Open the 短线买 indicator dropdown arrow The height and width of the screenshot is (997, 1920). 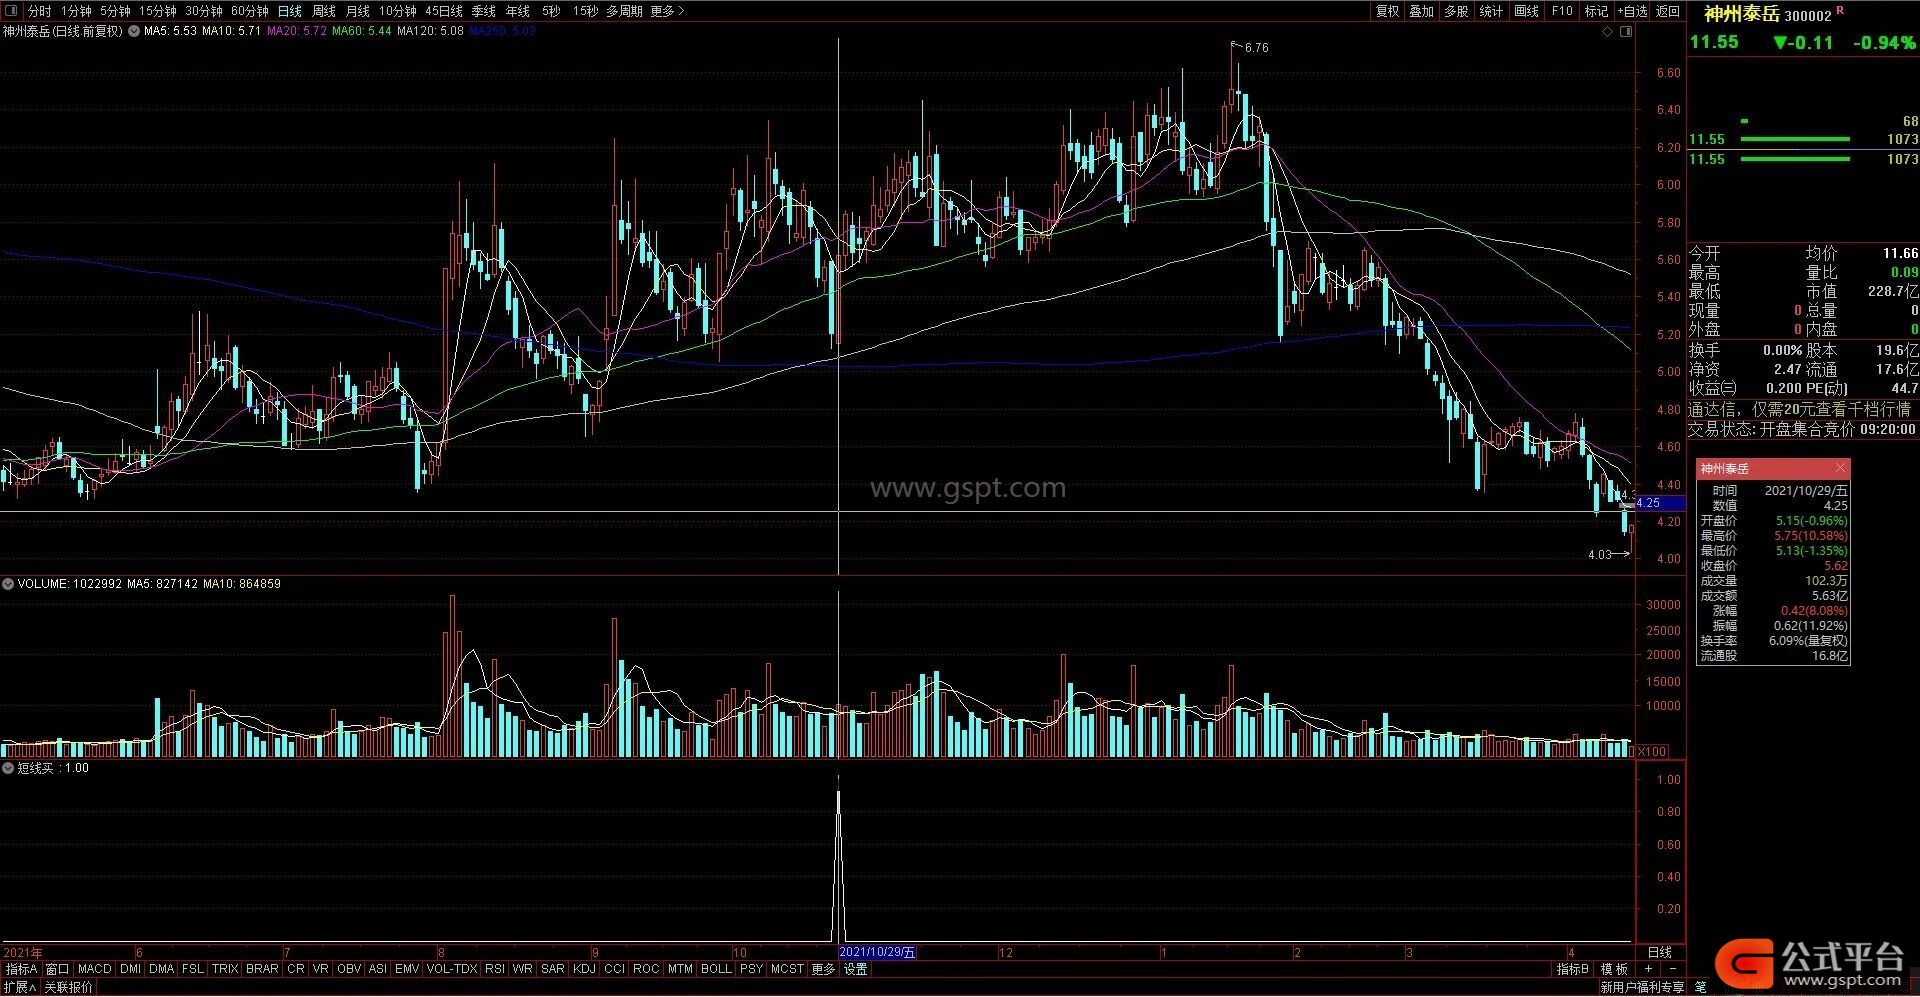pos(8,769)
